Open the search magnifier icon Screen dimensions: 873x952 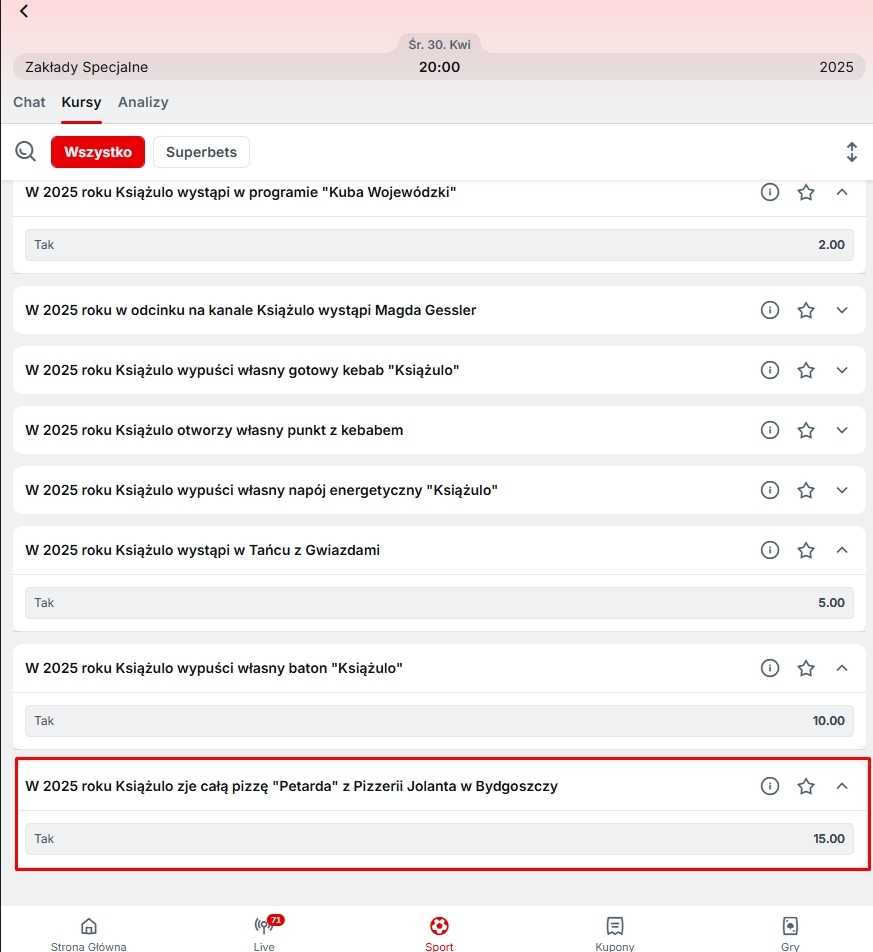(x=26, y=152)
